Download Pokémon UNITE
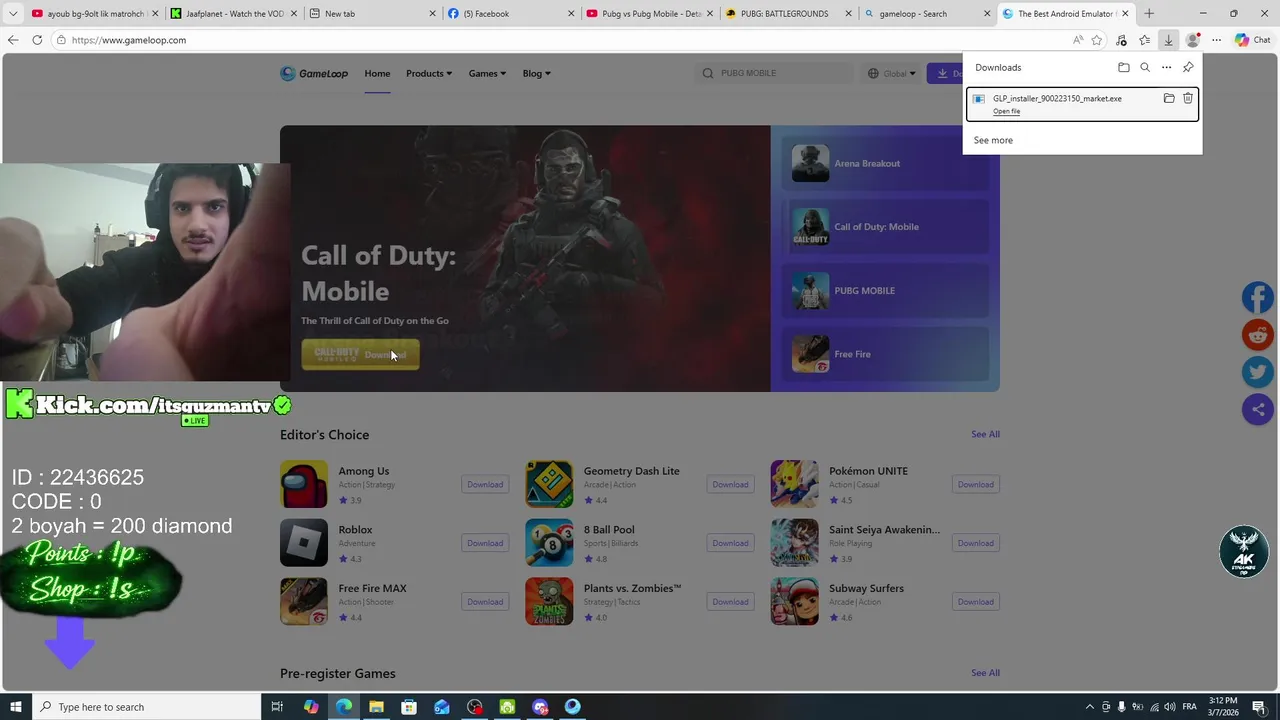Viewport: 1280px width, 720px height. click(975, 485)
